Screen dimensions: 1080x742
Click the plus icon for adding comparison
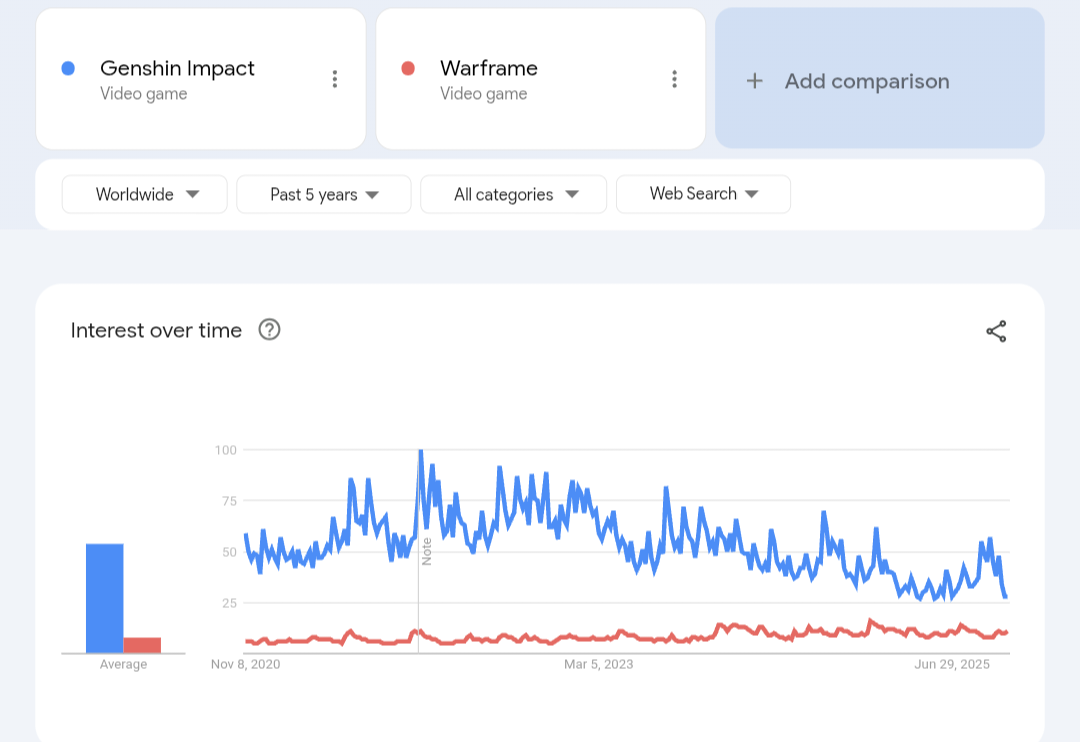click(755, 81)
